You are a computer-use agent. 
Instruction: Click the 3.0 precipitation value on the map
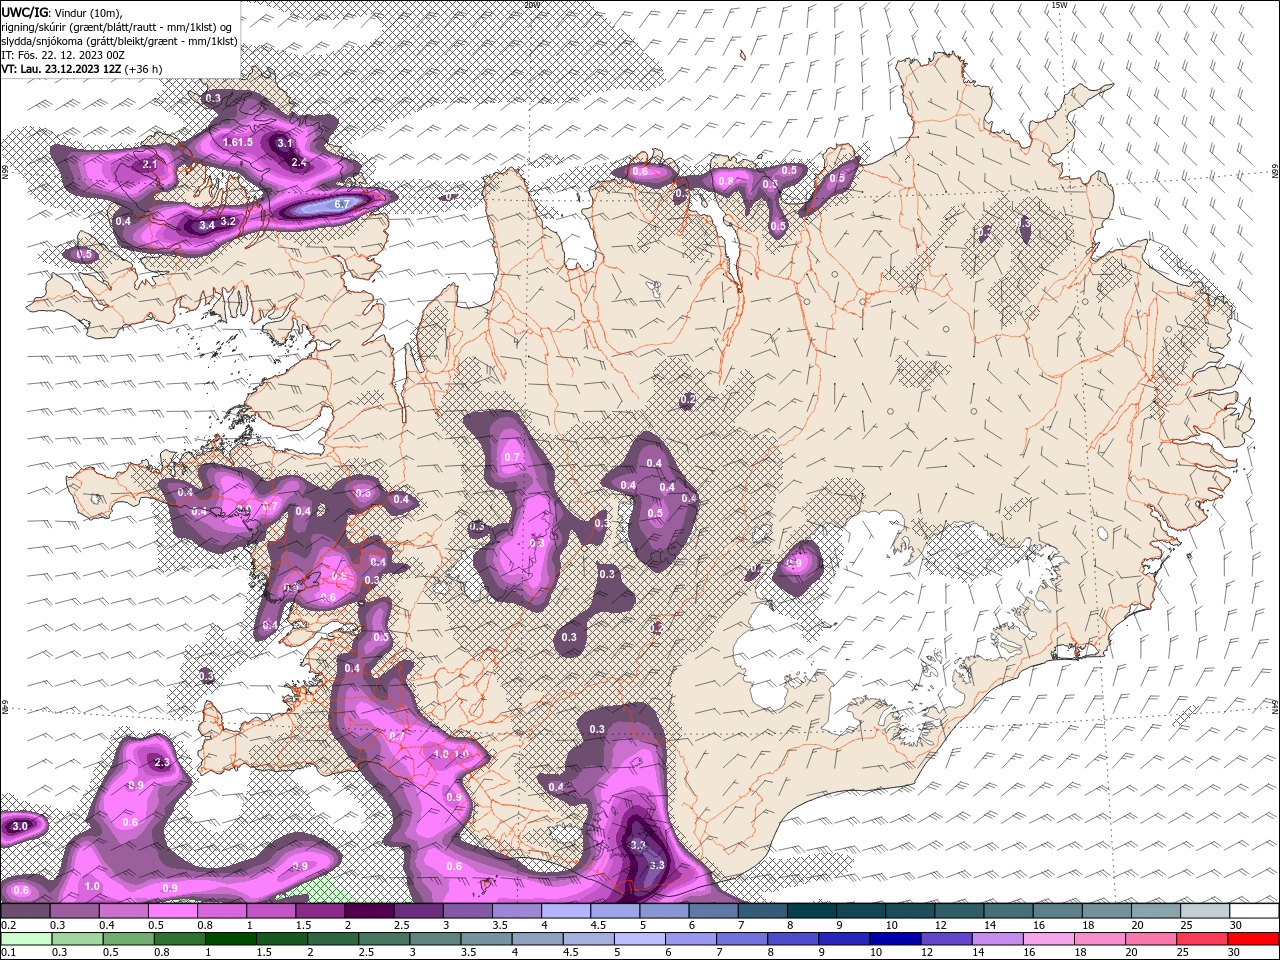[20, 826]
